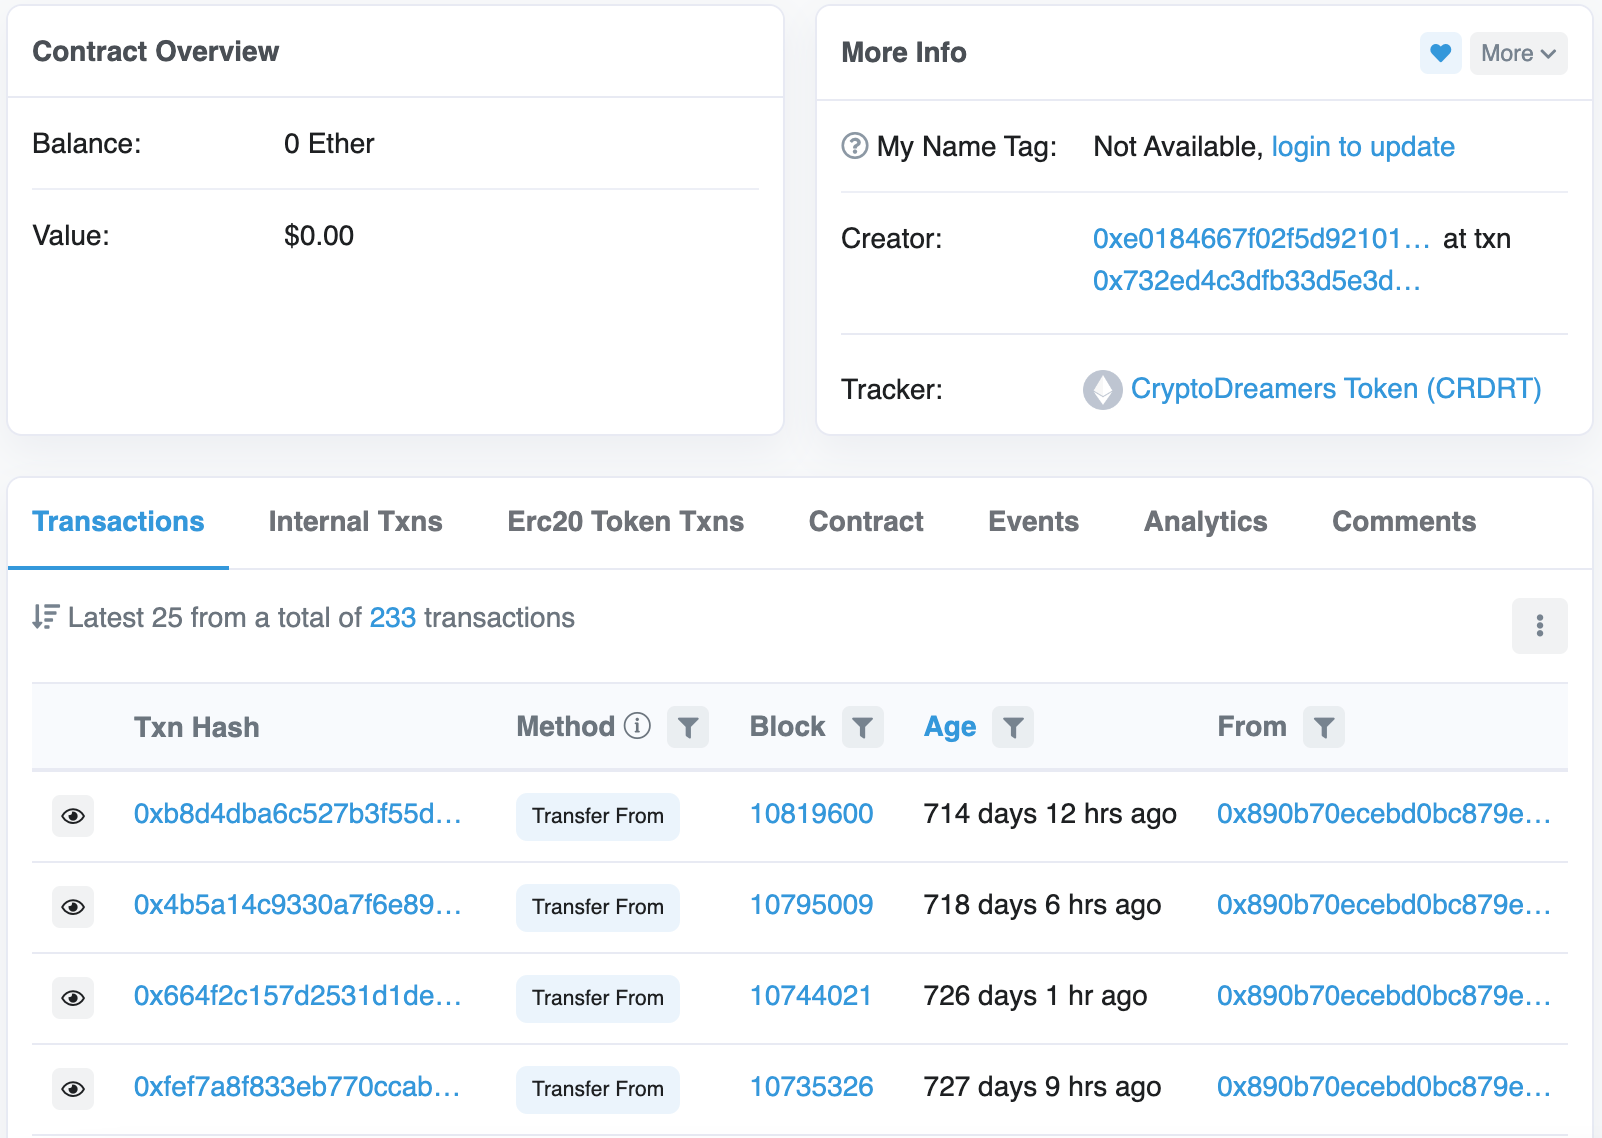
Task: Click the '718 days 6 hrs ago' age
Action: pyautogui.click(x=1042, y=906)
